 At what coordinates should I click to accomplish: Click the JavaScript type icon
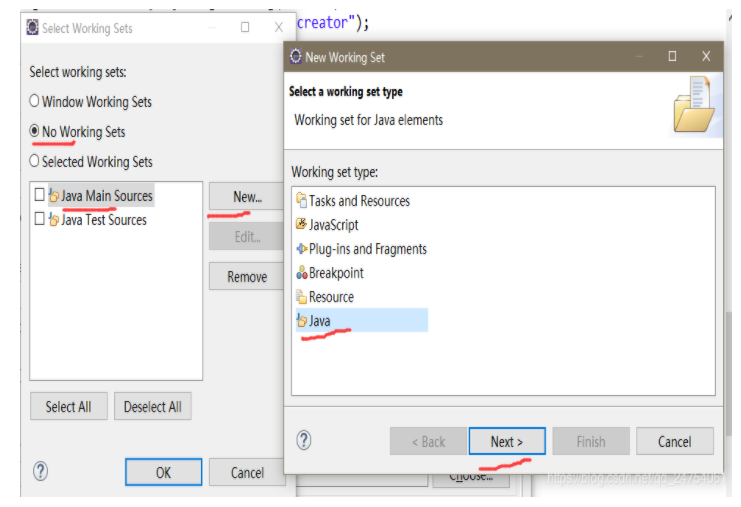click(302, 223)
